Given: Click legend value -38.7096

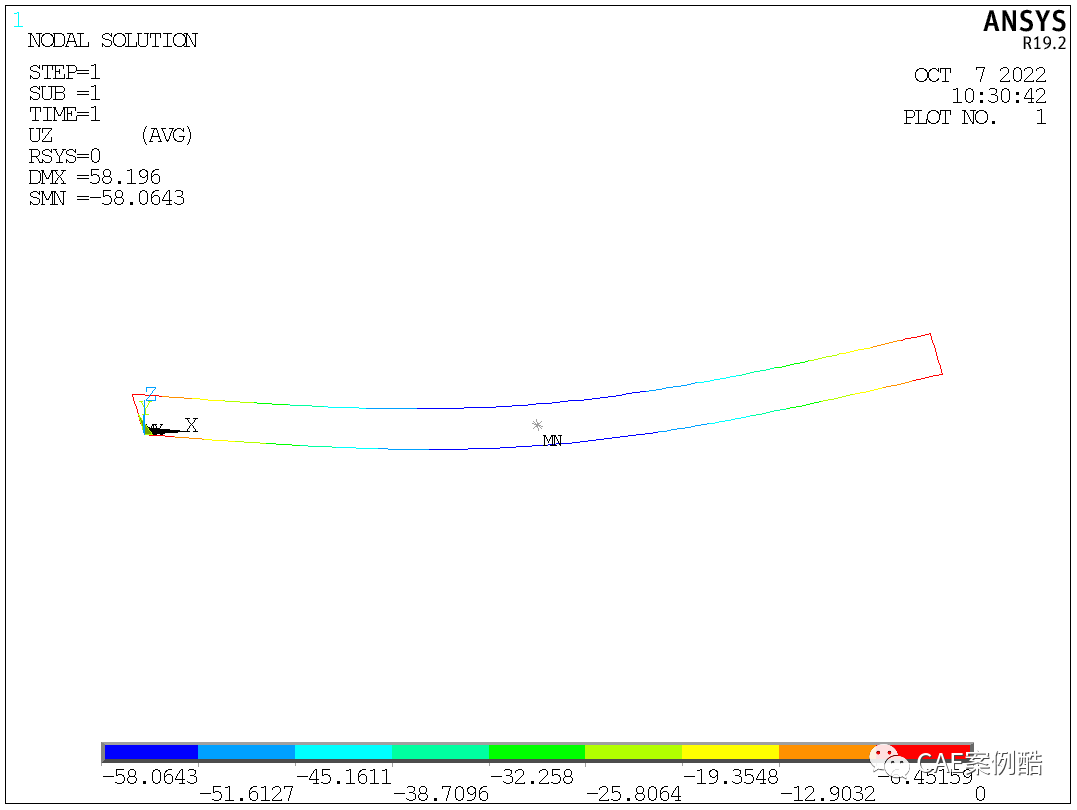Looking at the screenshot, I should 440,794.
